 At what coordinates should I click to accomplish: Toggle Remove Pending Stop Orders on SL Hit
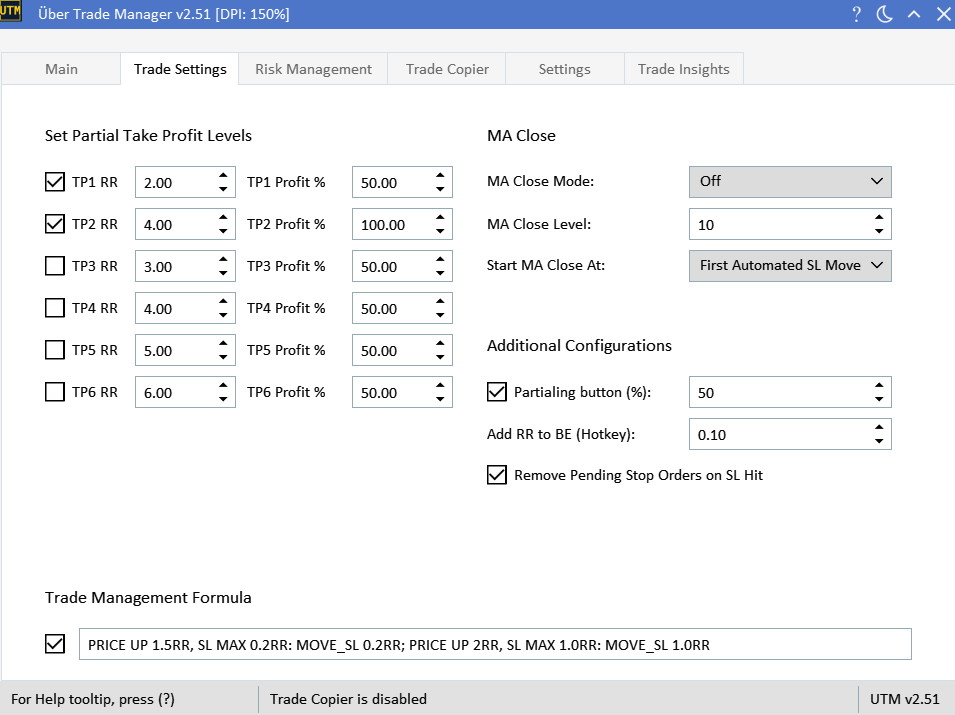(497, 474)
